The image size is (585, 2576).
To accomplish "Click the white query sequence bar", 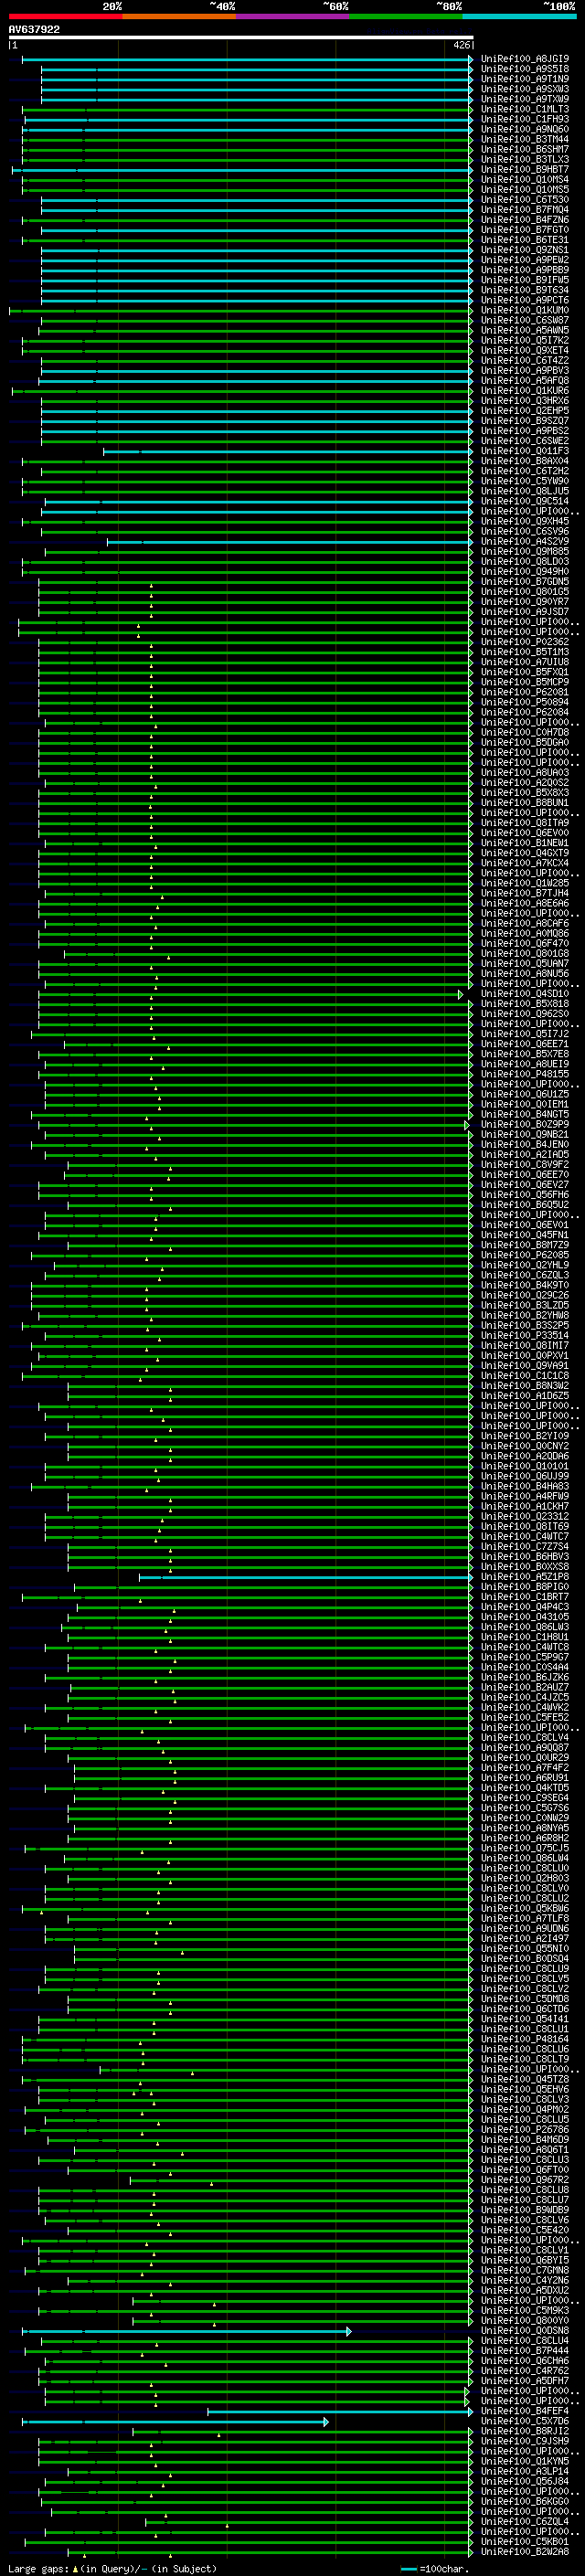I will tap(240, 37).
